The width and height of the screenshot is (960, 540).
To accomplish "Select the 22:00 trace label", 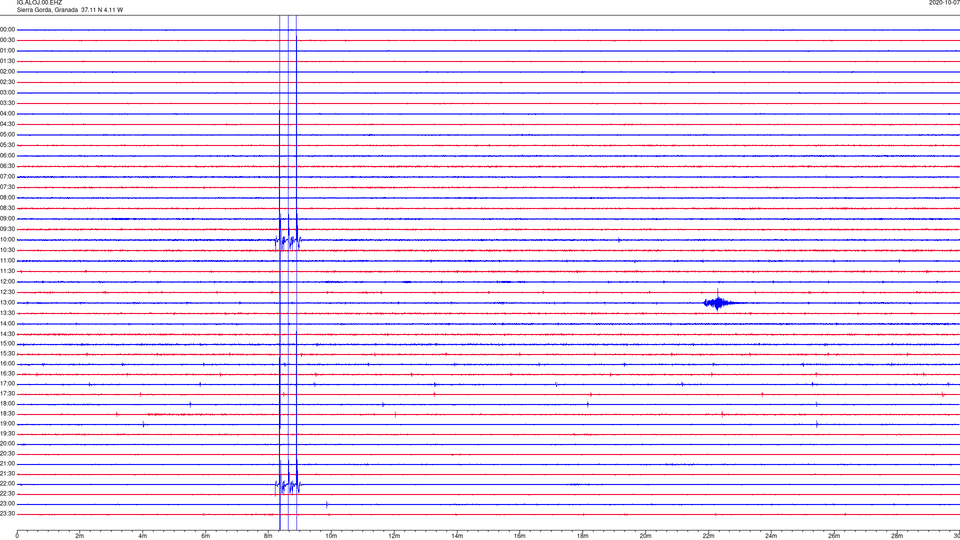I will [x=8, y=484].
